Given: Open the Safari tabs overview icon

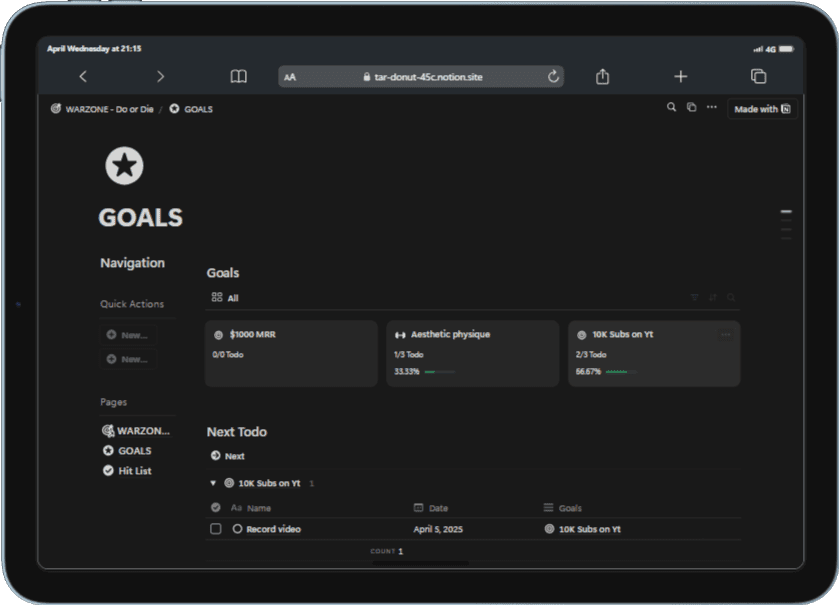Looking at the screenshot, I should tap(758, 76).
